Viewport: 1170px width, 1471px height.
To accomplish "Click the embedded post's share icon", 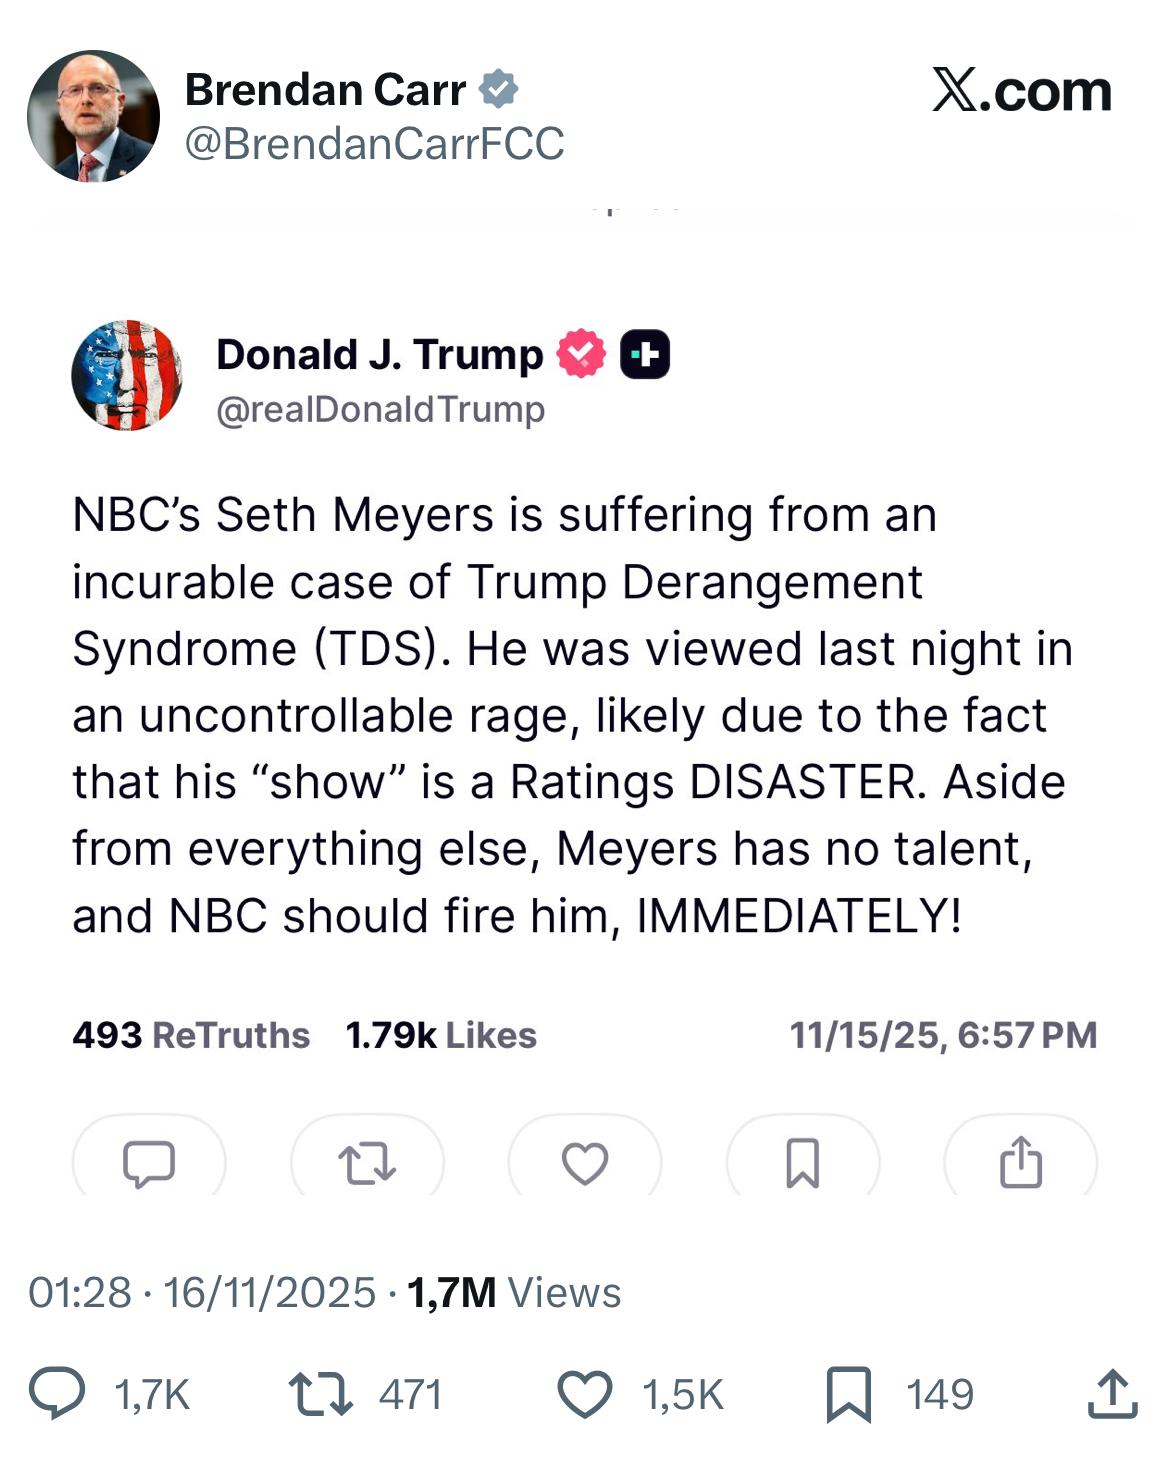I will pos(1020,1163).
